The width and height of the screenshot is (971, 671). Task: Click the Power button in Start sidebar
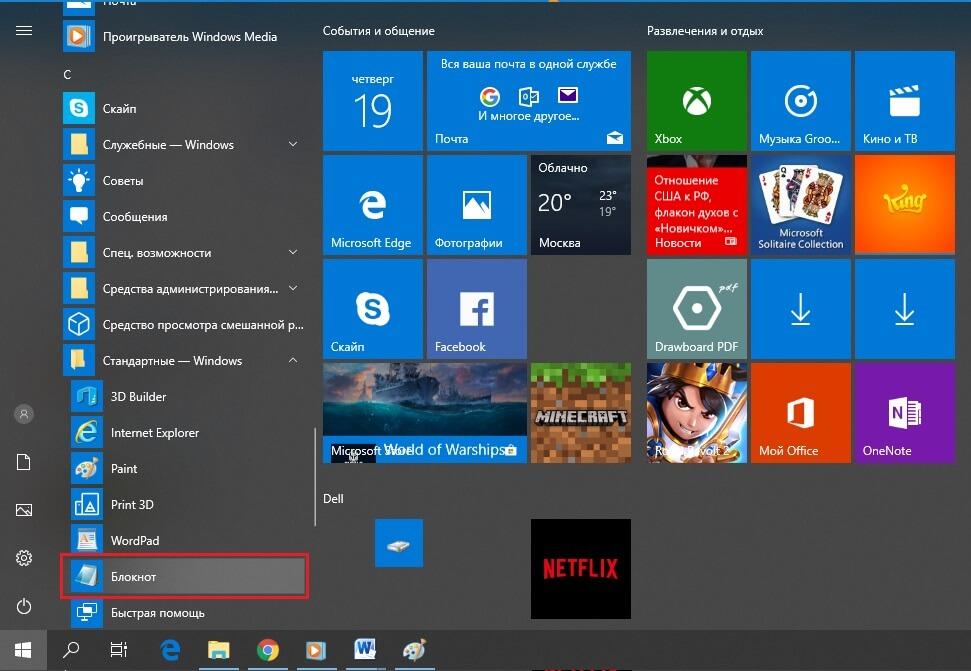(x=24, y=606)
